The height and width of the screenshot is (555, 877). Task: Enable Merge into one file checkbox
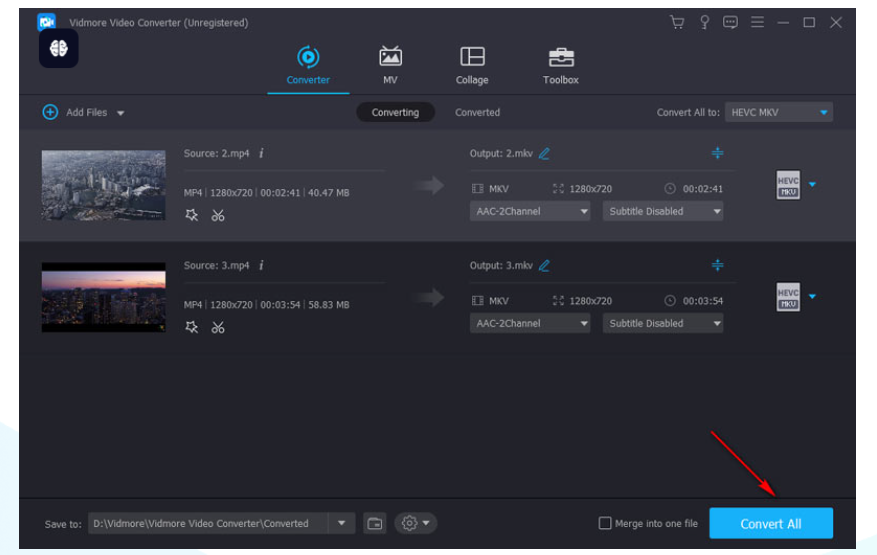coord(605,523)
